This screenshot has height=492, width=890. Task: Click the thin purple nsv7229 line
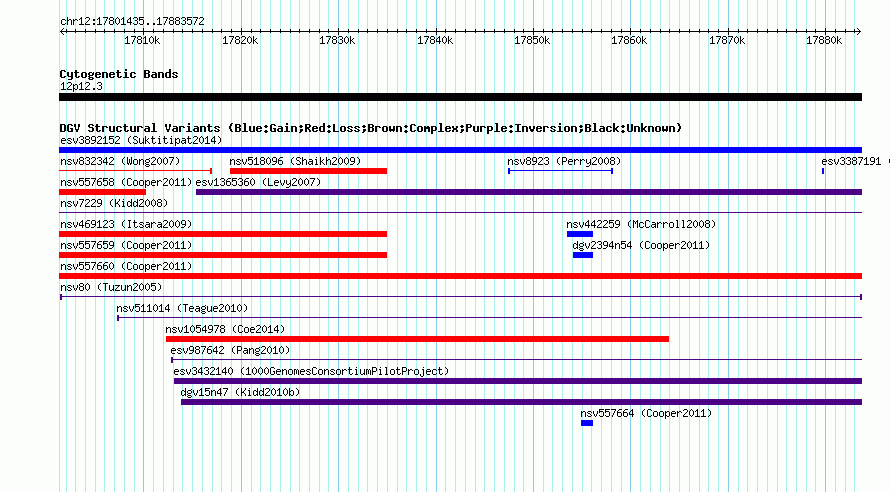(x=460, y=213)
